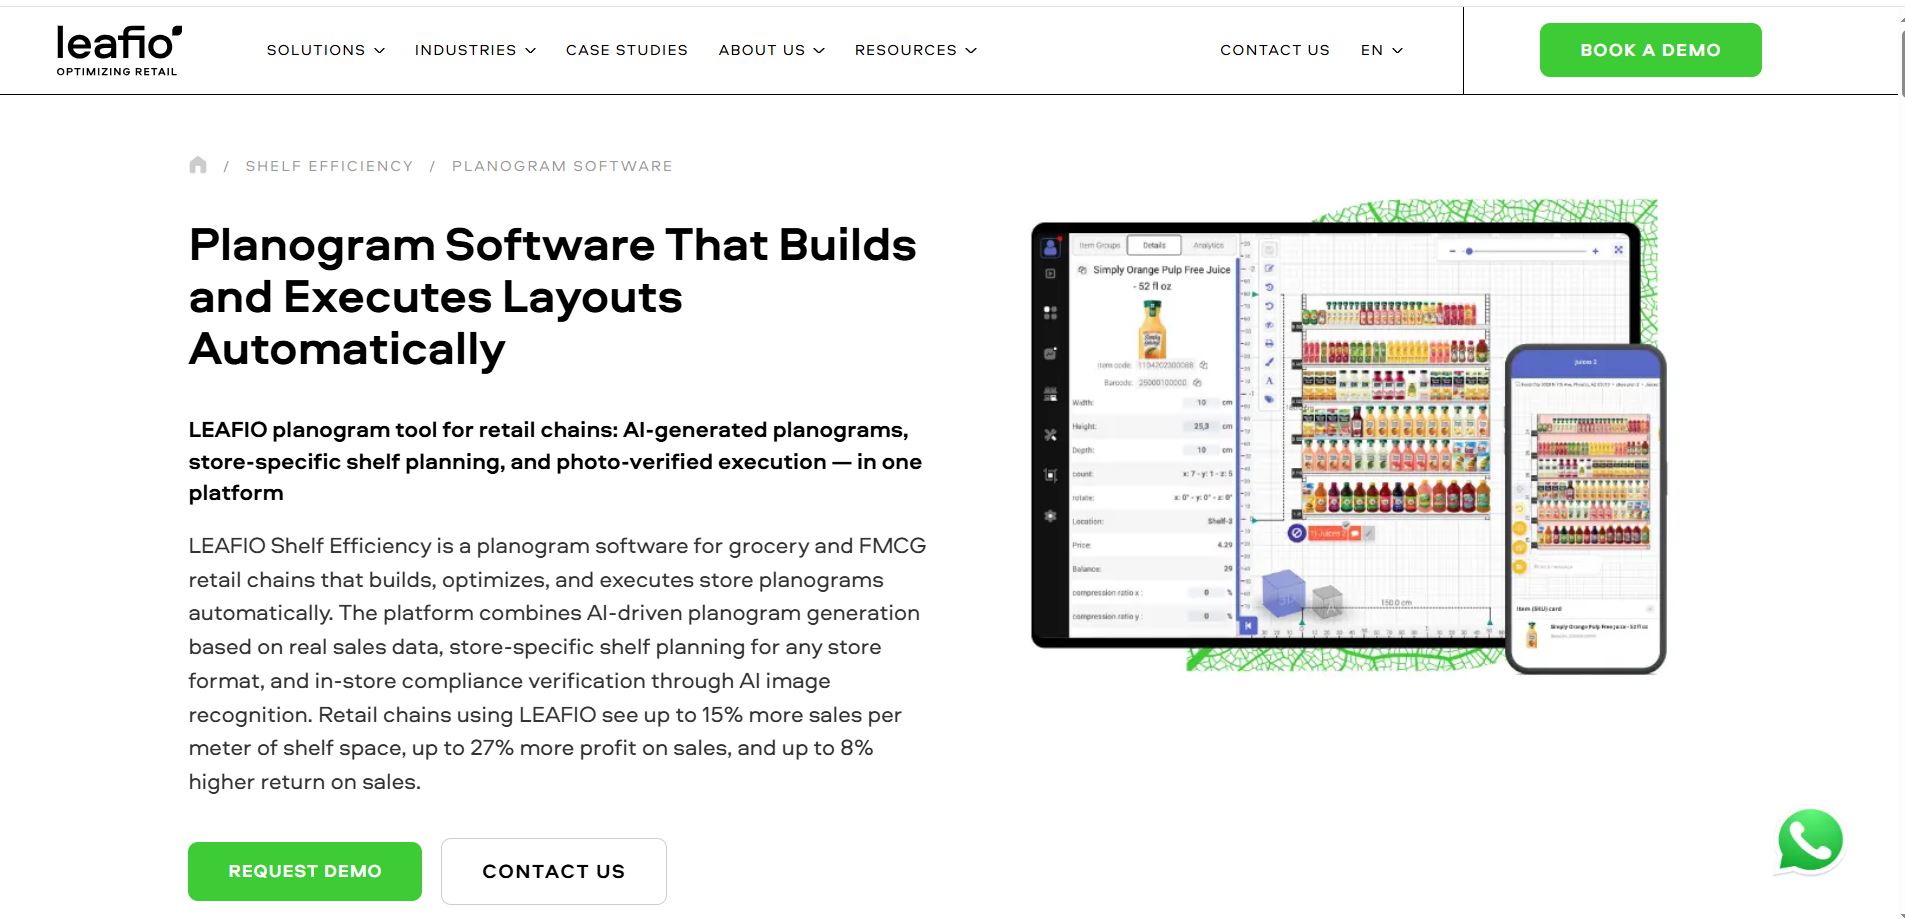Click Contact Us in the header navigation
The width and height of the screenshot is (1905, 919).
click(1275, 50)
